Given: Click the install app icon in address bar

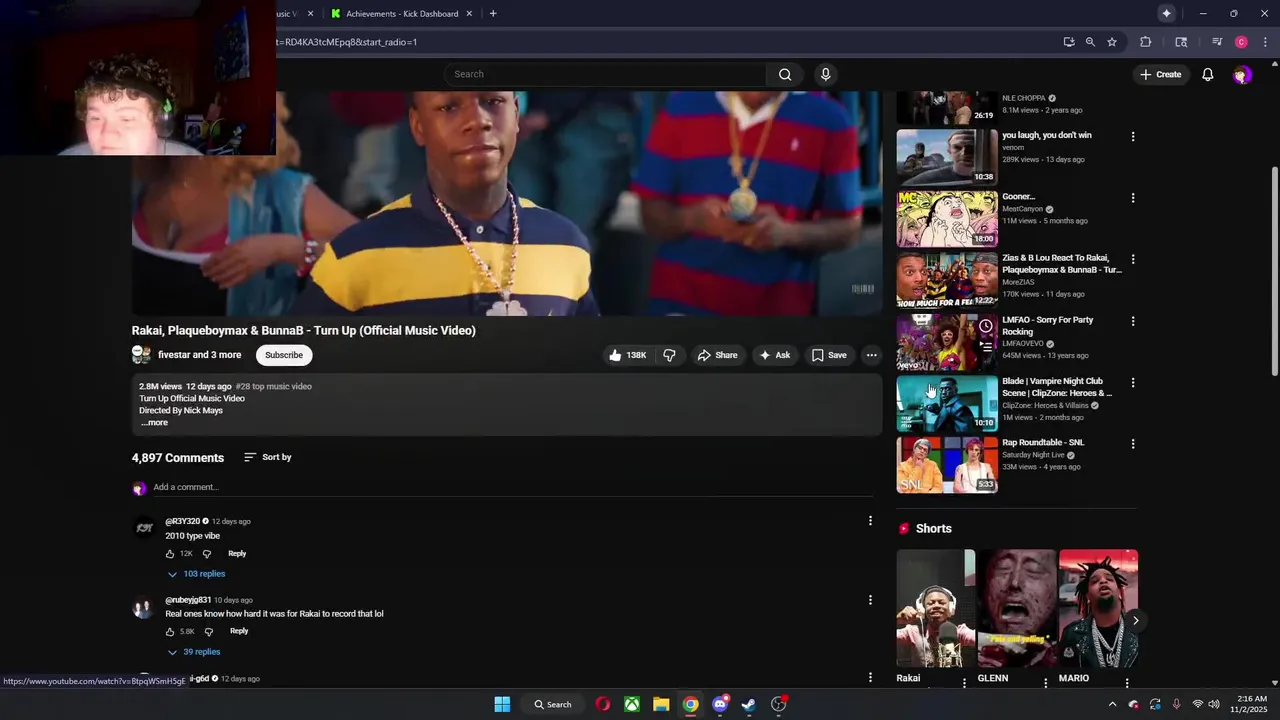Looking at the screenshot, I should 1069,42.
